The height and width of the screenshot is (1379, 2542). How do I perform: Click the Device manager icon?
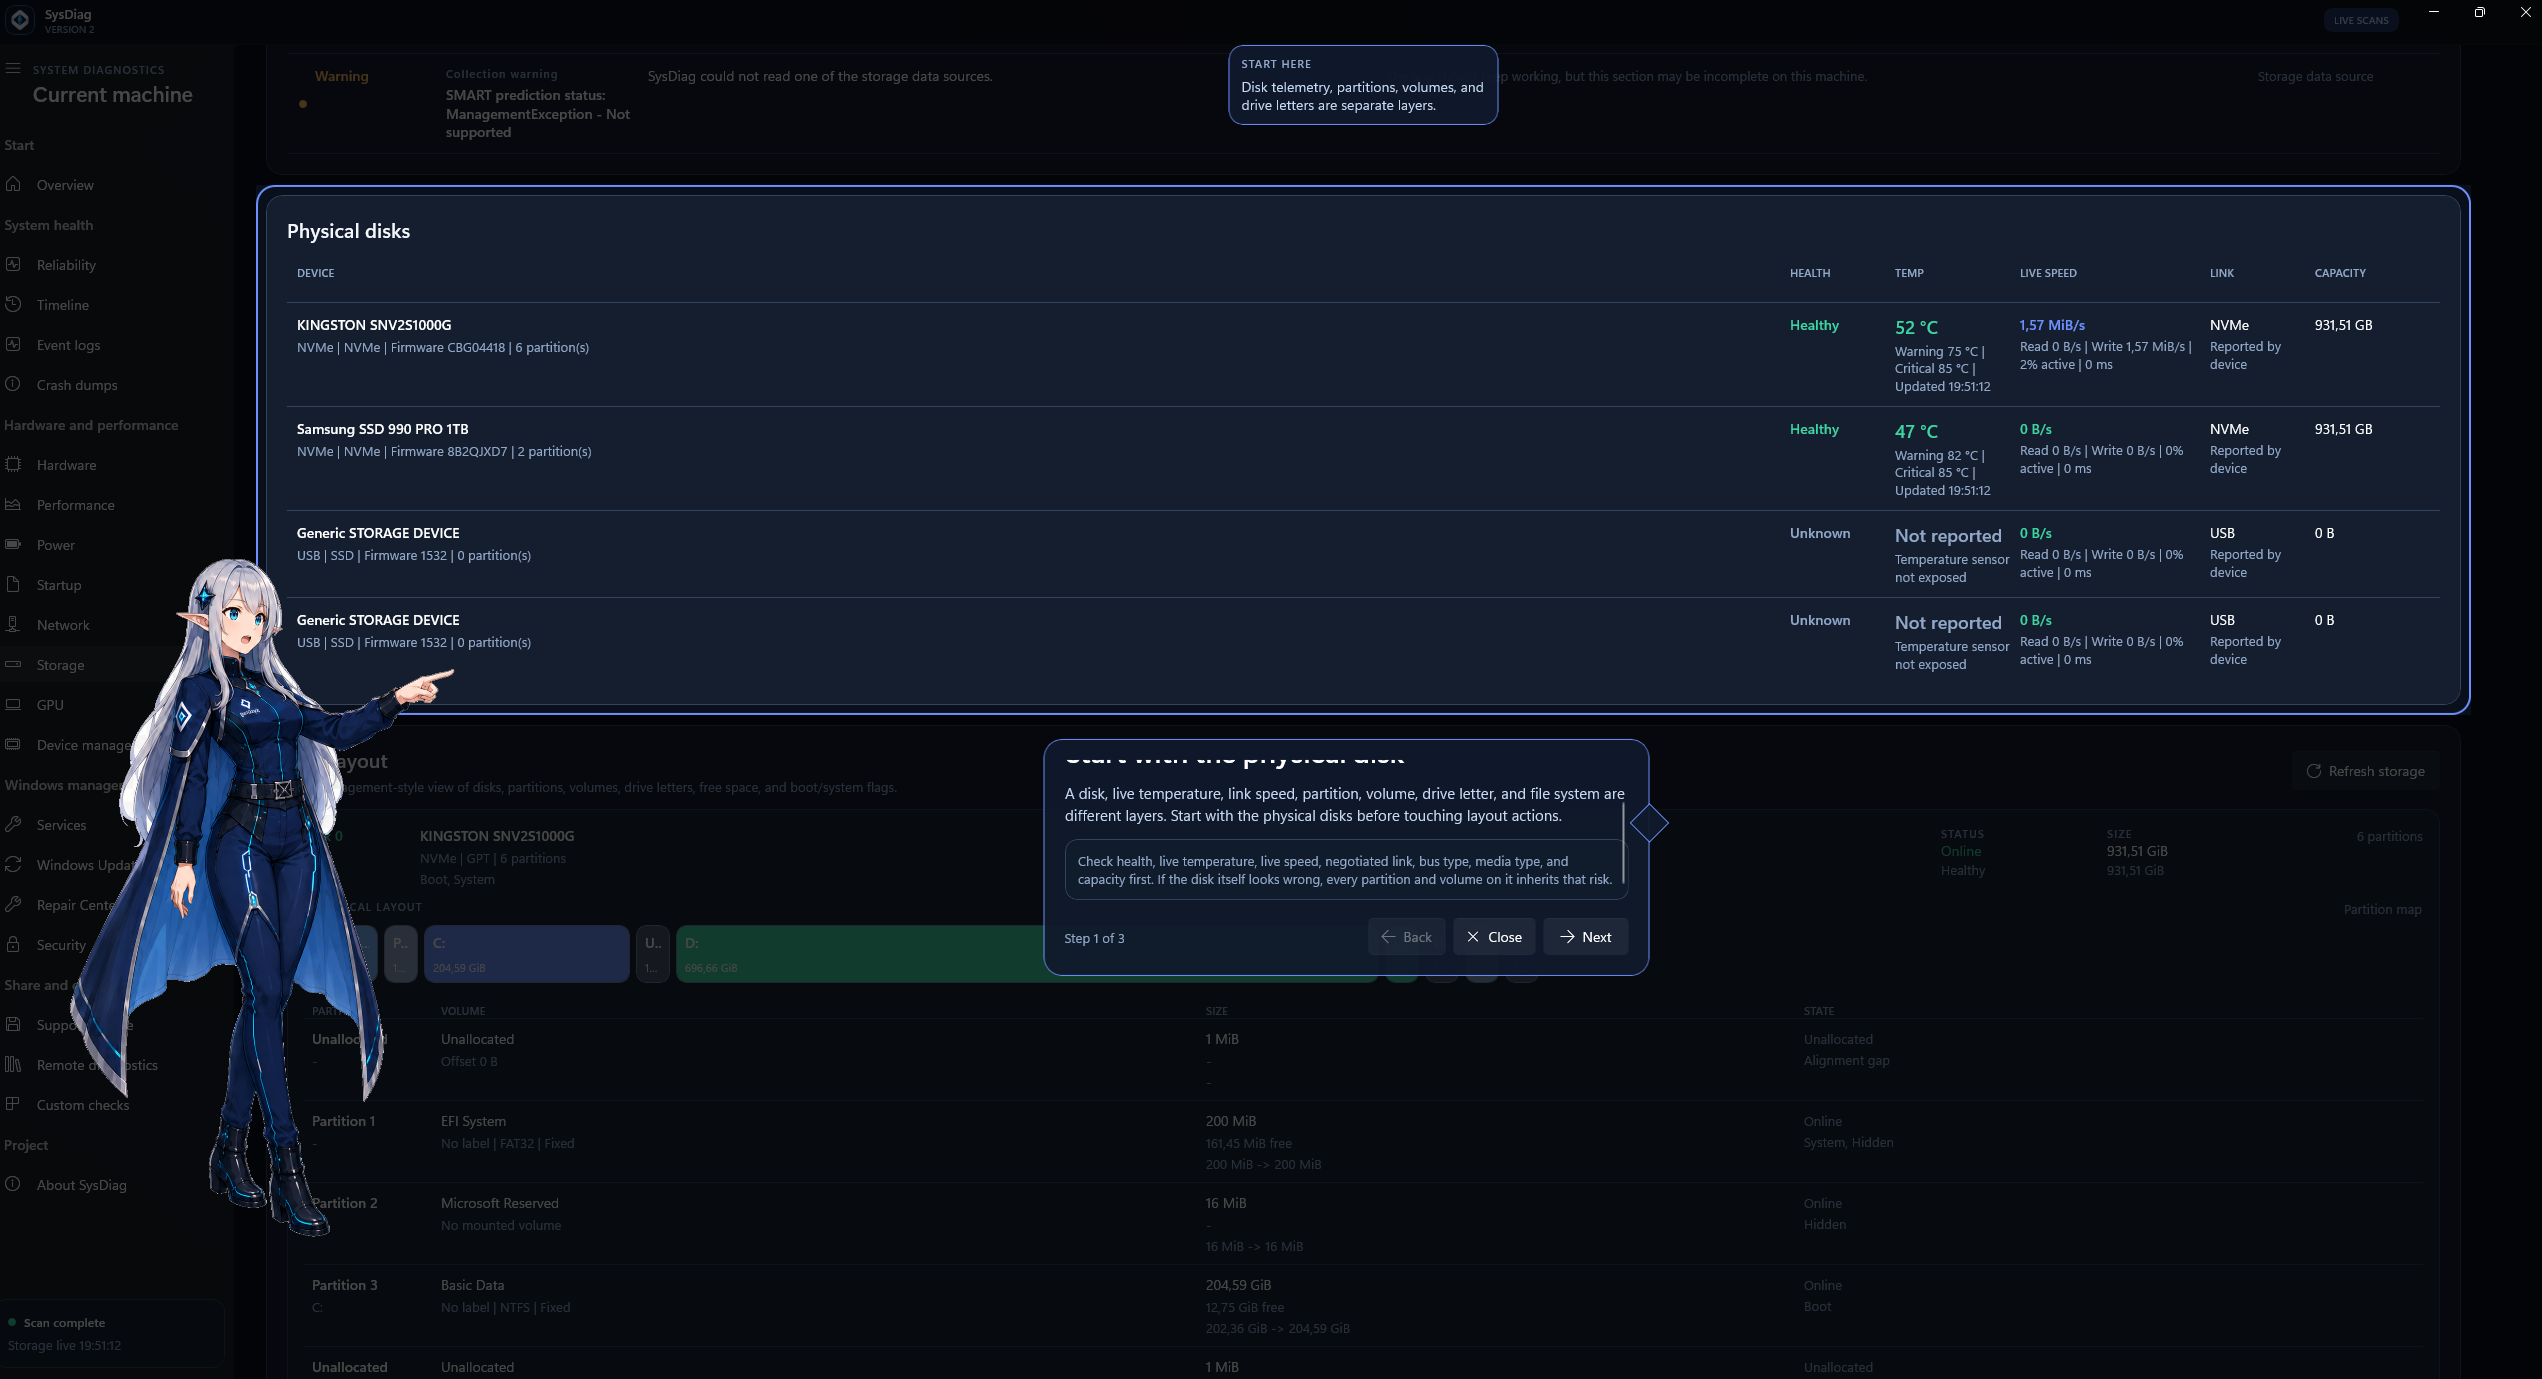point(13,744)
